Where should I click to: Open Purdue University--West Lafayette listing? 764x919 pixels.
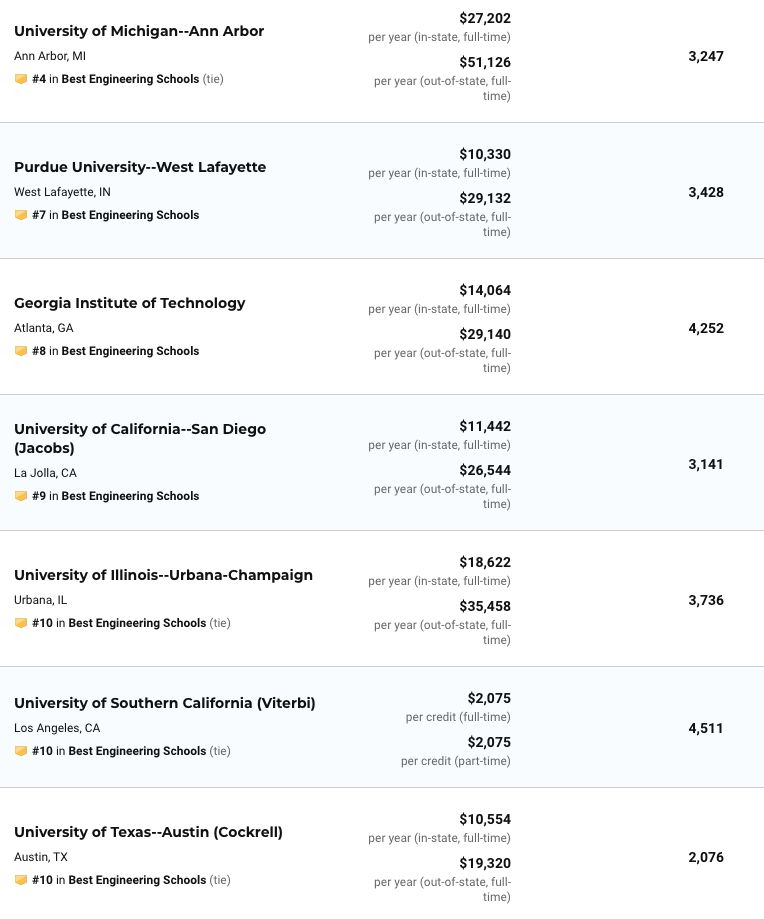pyautogui.click(x=140, y=167)
